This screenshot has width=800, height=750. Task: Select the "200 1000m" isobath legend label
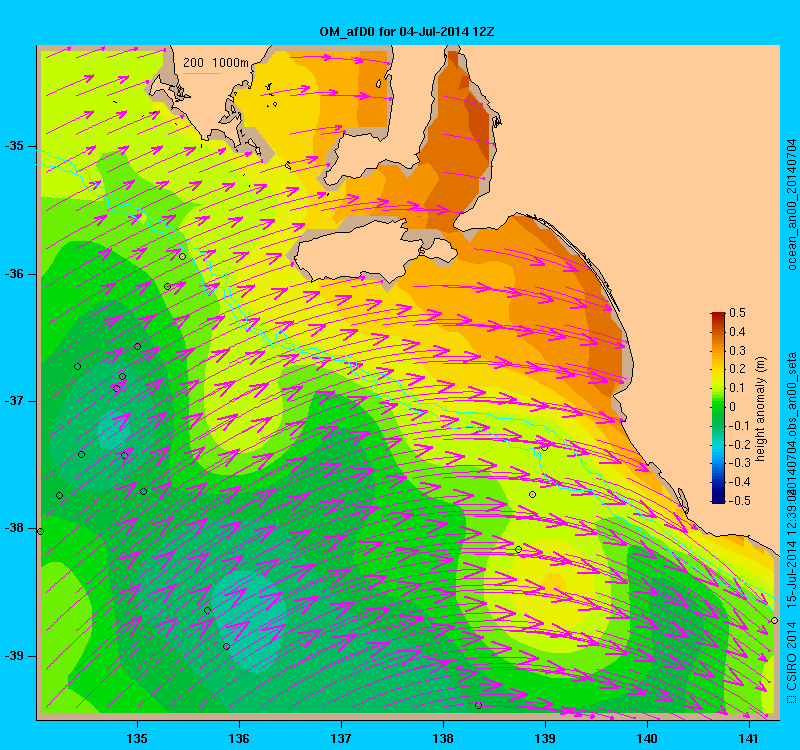pyautogui.click(x=216, y=63)
